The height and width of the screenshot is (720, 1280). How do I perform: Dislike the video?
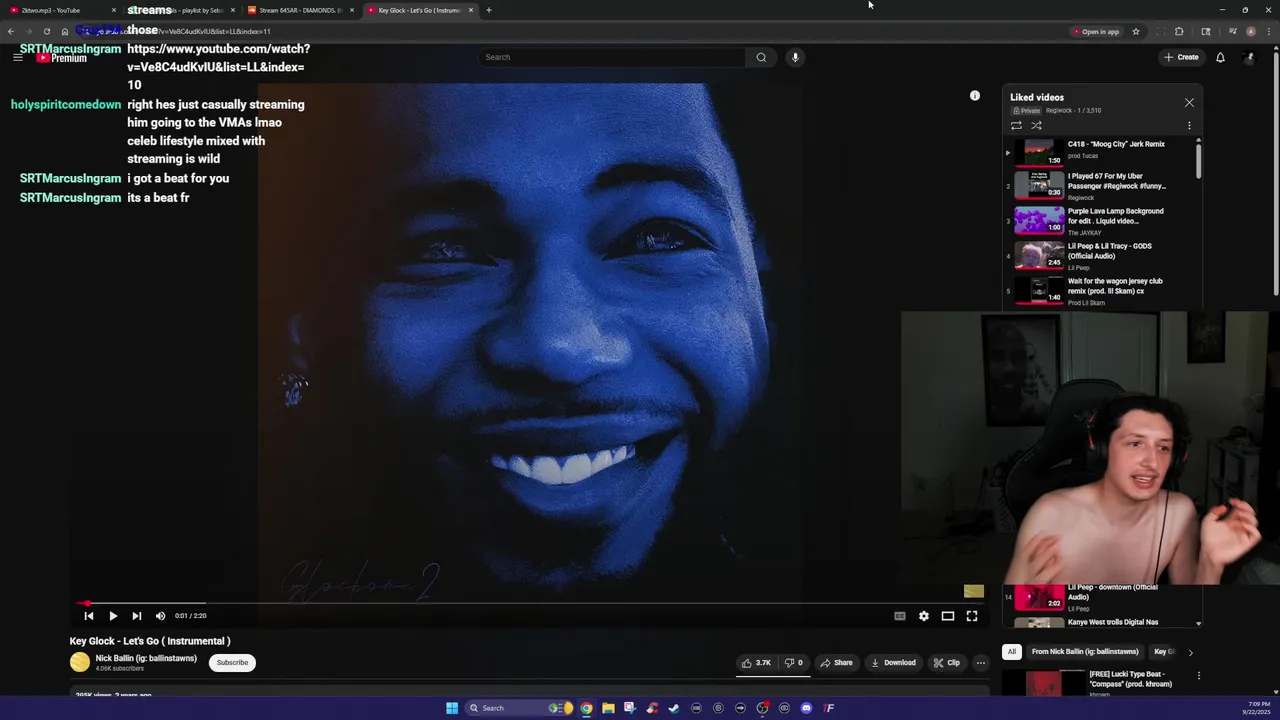point(794,662)
